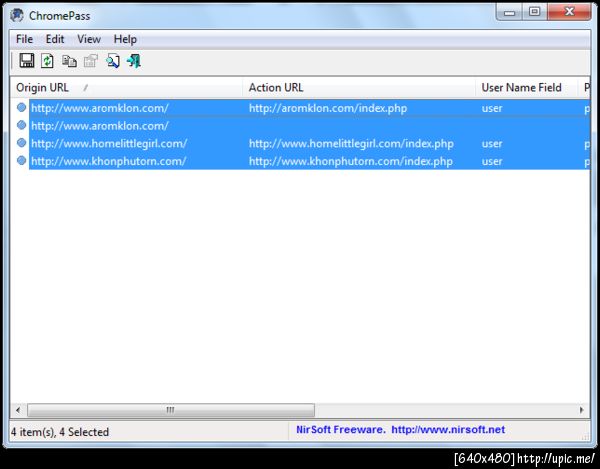Maximize the ChromePass window
The width and height of the screenshot is (600, 469).
[535, 12]
